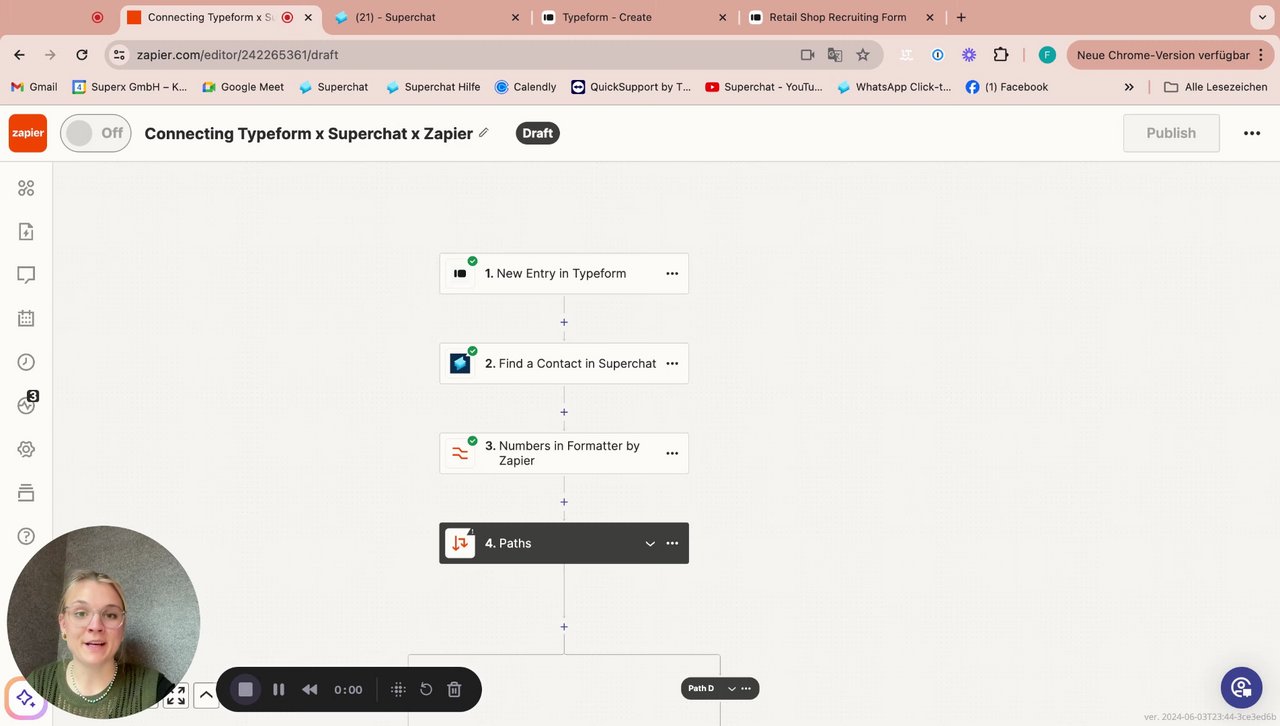The image size is (1280, 726).
Task: Click the purple flower extension icon
Action: coord(969,55)
